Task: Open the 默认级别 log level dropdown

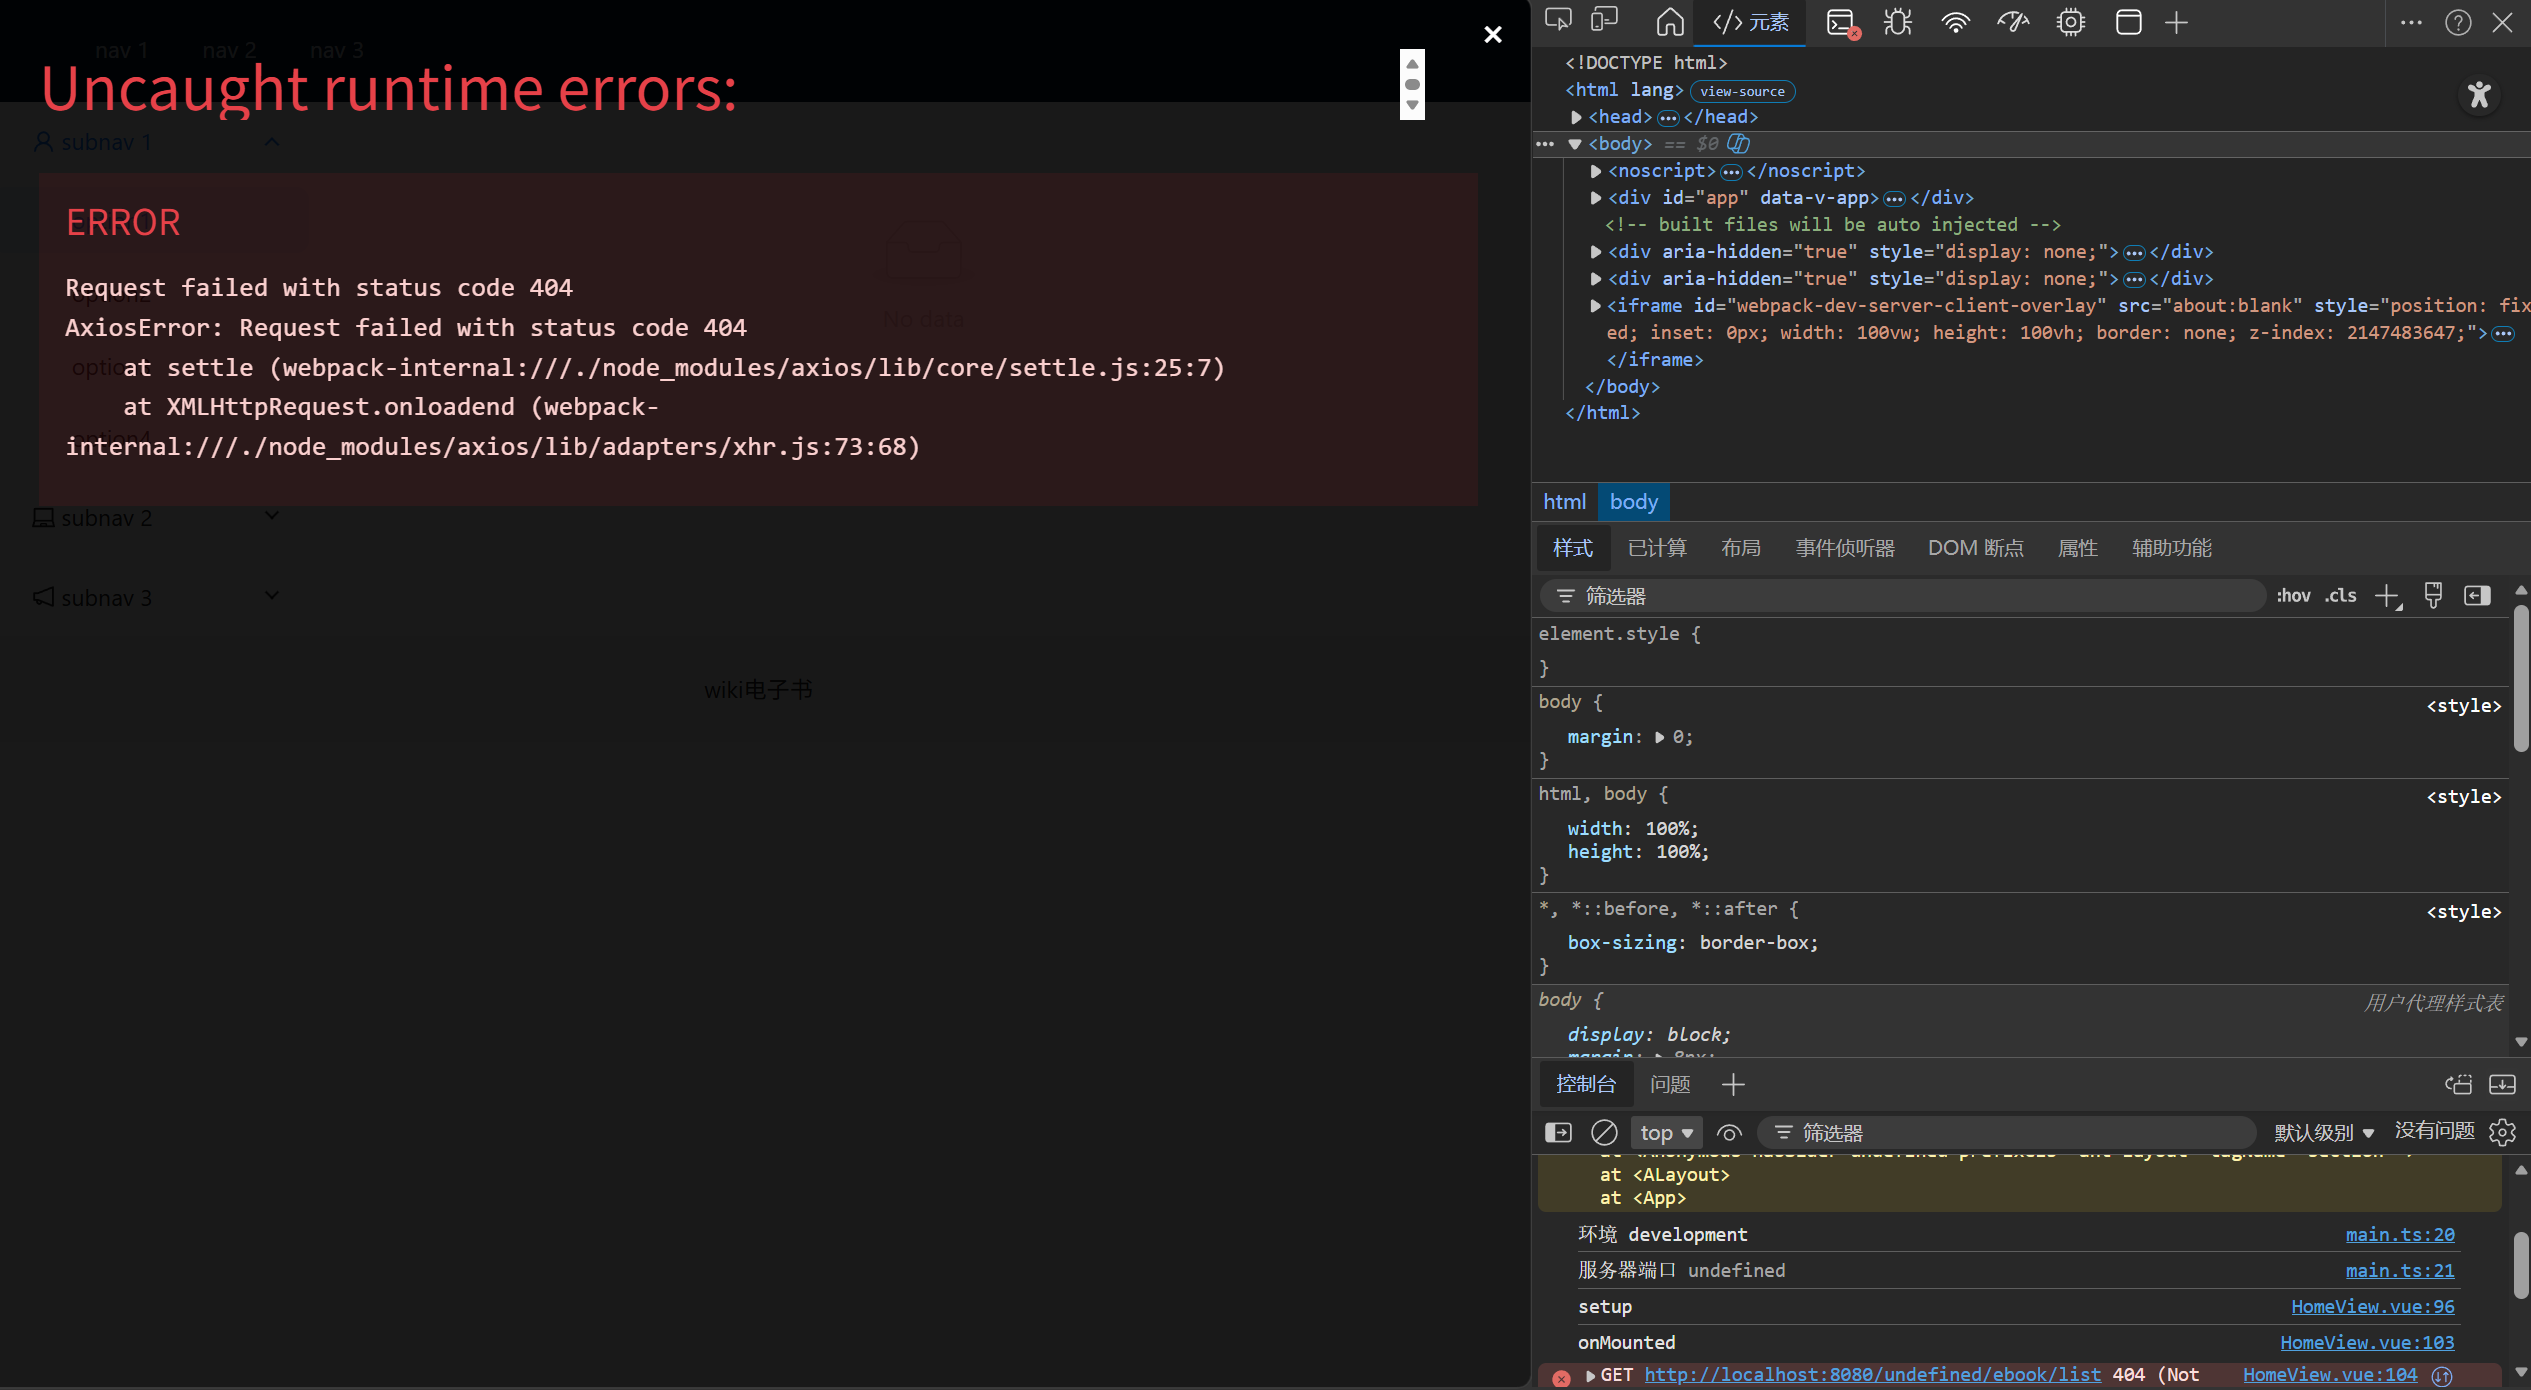Action: pos(2324,1133)
